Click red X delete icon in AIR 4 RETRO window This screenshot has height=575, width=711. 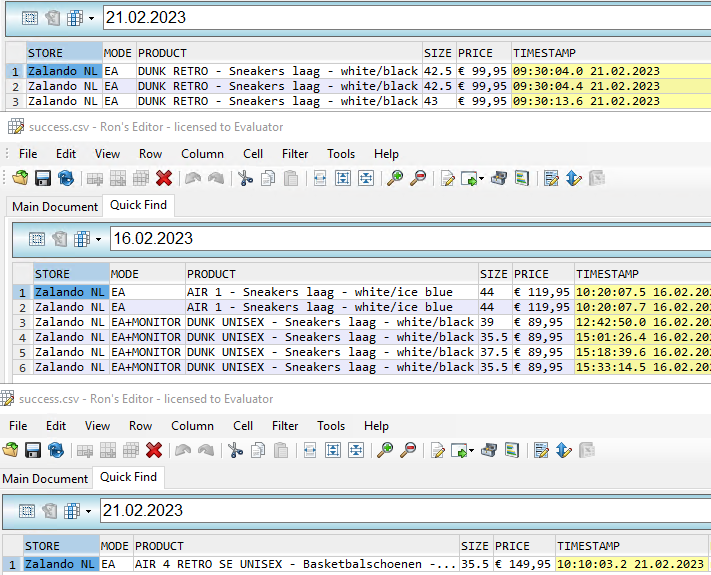[x=154, y=450]
